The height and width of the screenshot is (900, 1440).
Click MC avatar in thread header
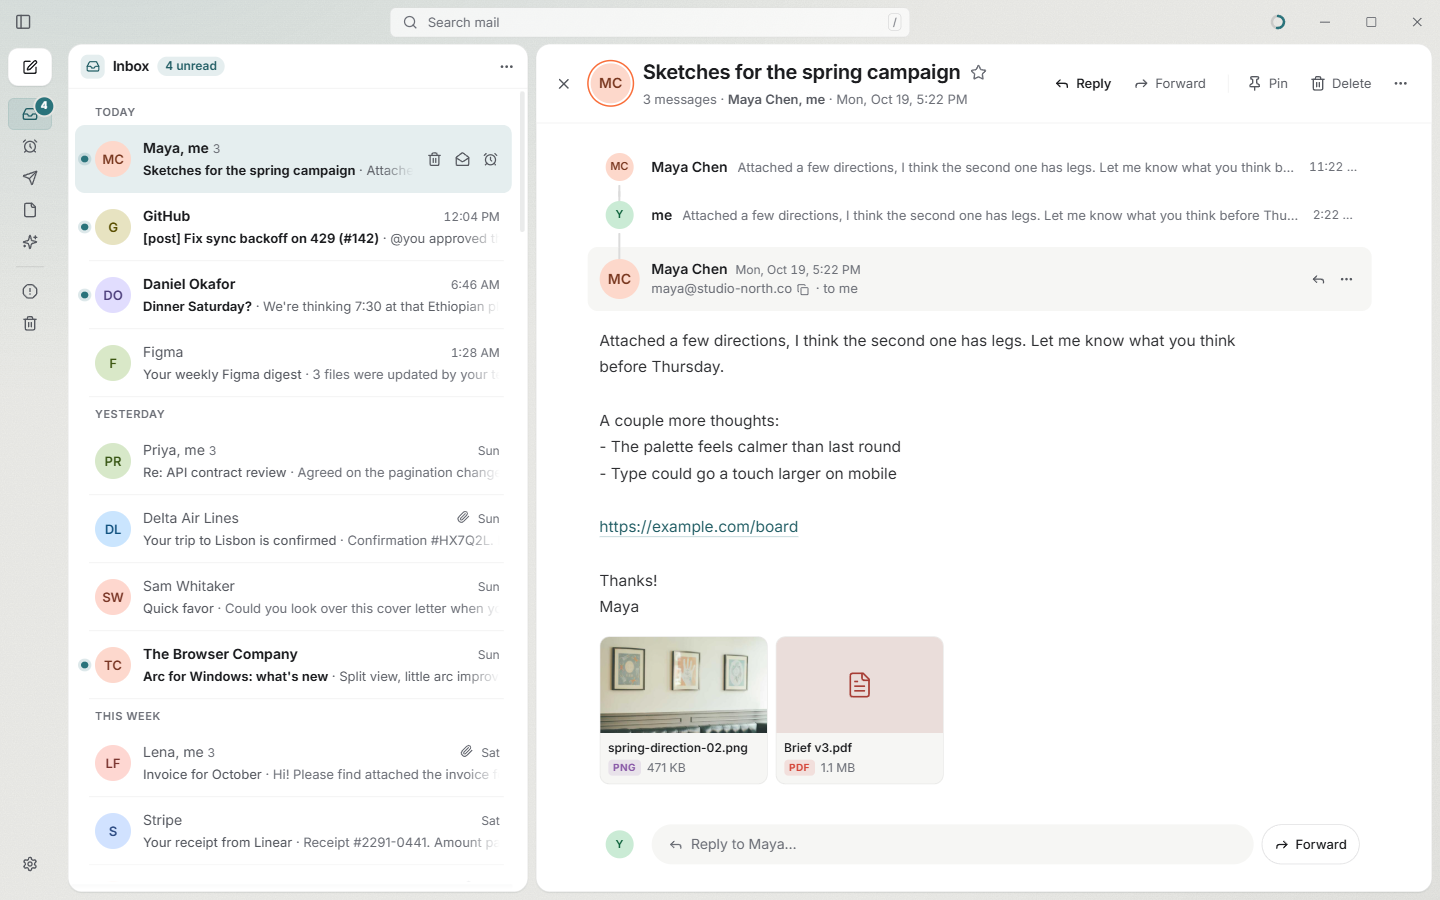point(611,84)
